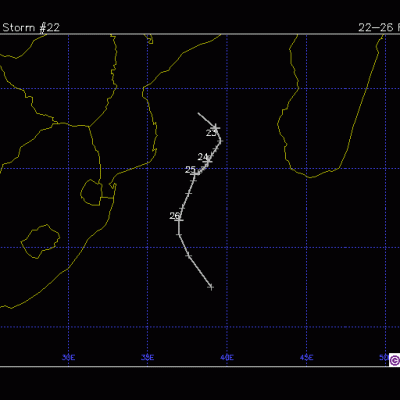Click the 40E longitude label
This screenshot has height=400, width=400.
(227, 358)
